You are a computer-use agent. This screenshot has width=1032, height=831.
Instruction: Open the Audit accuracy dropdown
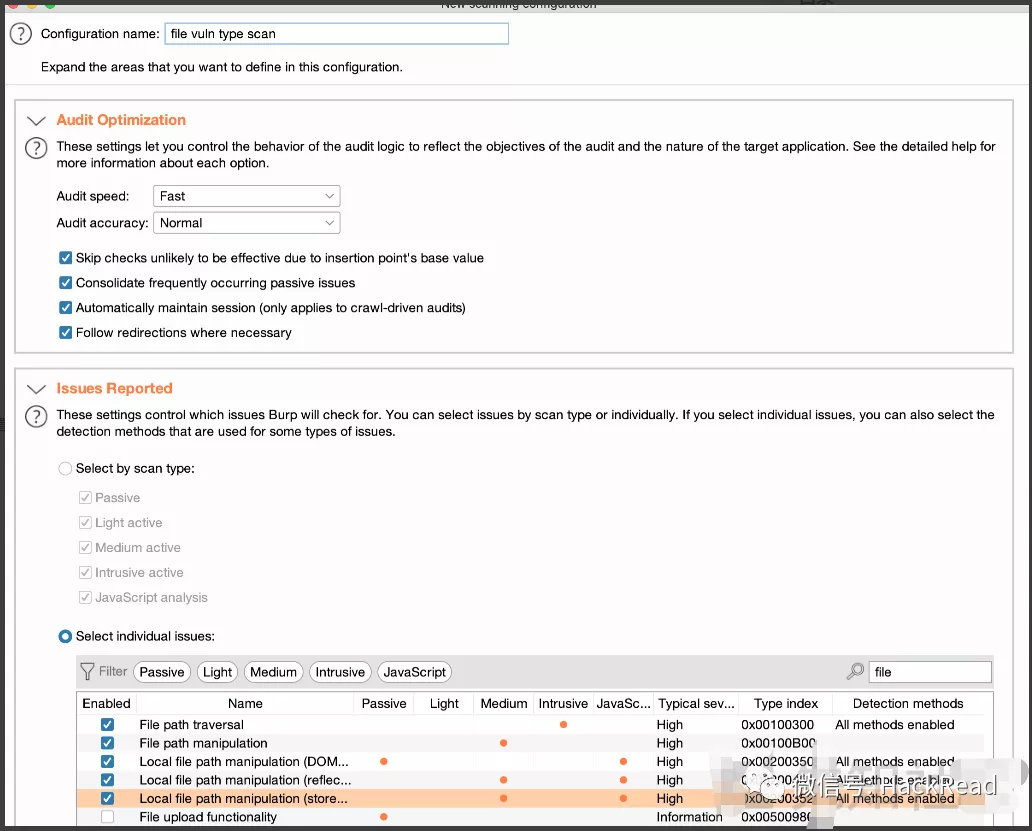click(x=247, y=223)
